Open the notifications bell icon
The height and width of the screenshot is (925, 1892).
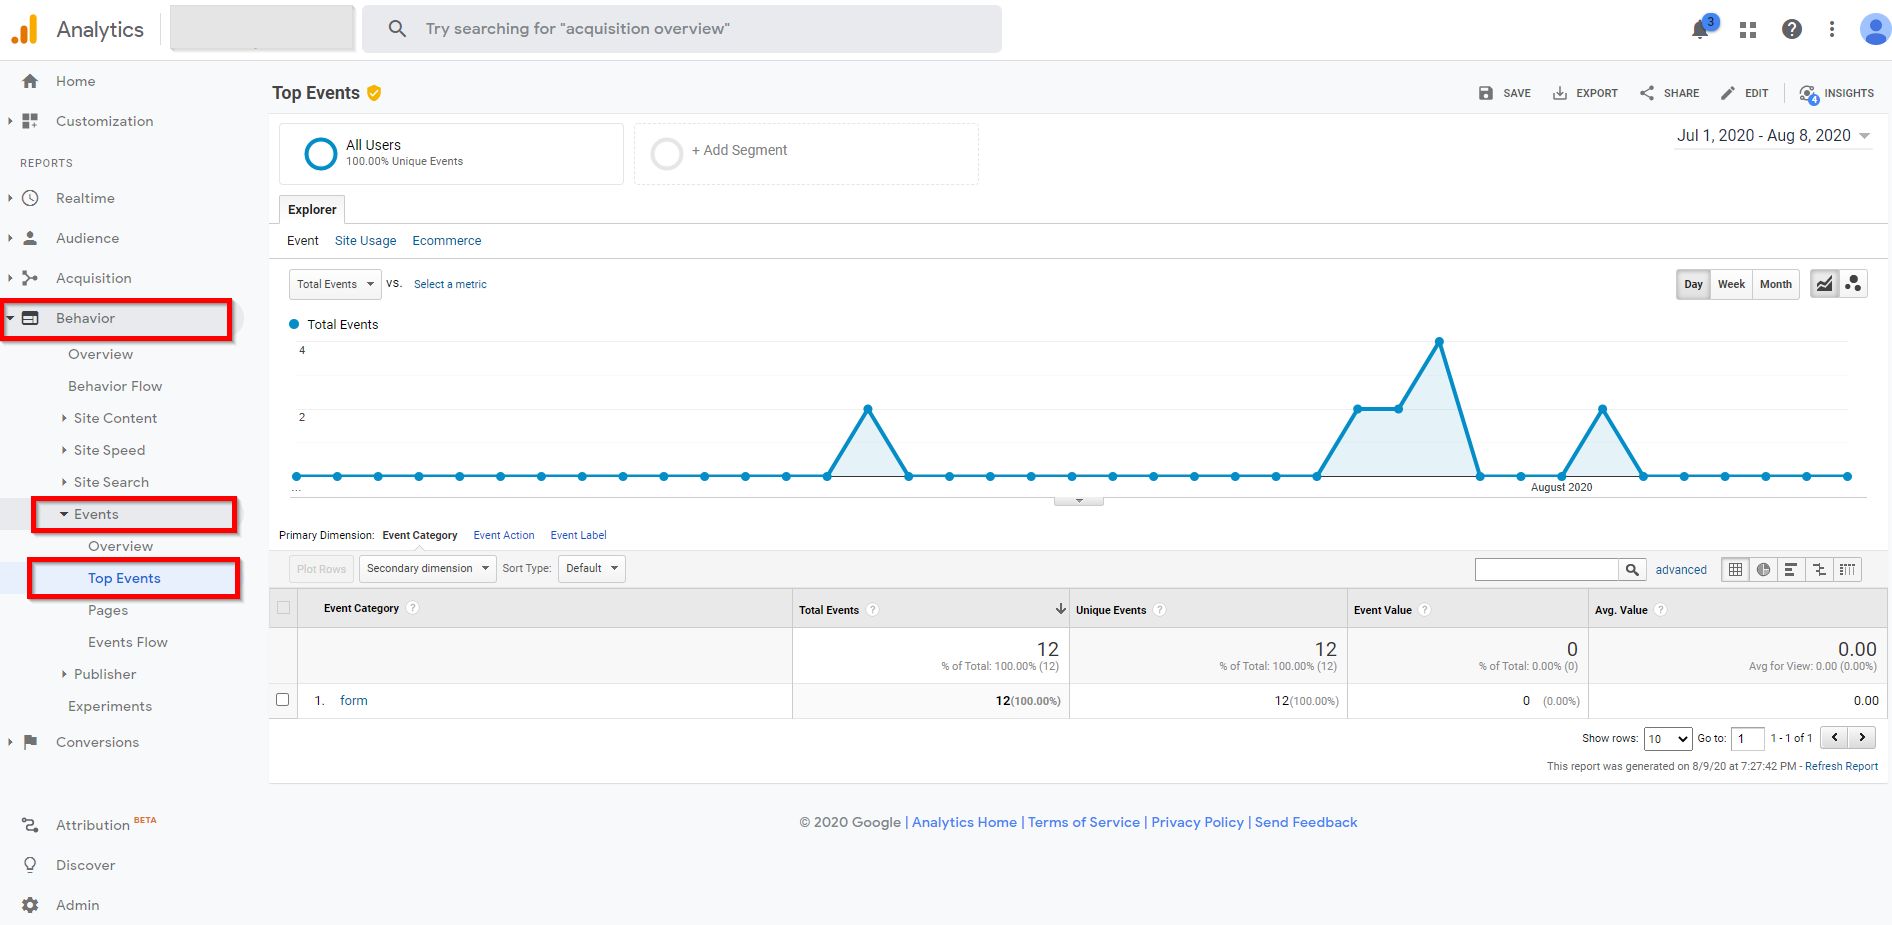click(x=1699, y=30)
